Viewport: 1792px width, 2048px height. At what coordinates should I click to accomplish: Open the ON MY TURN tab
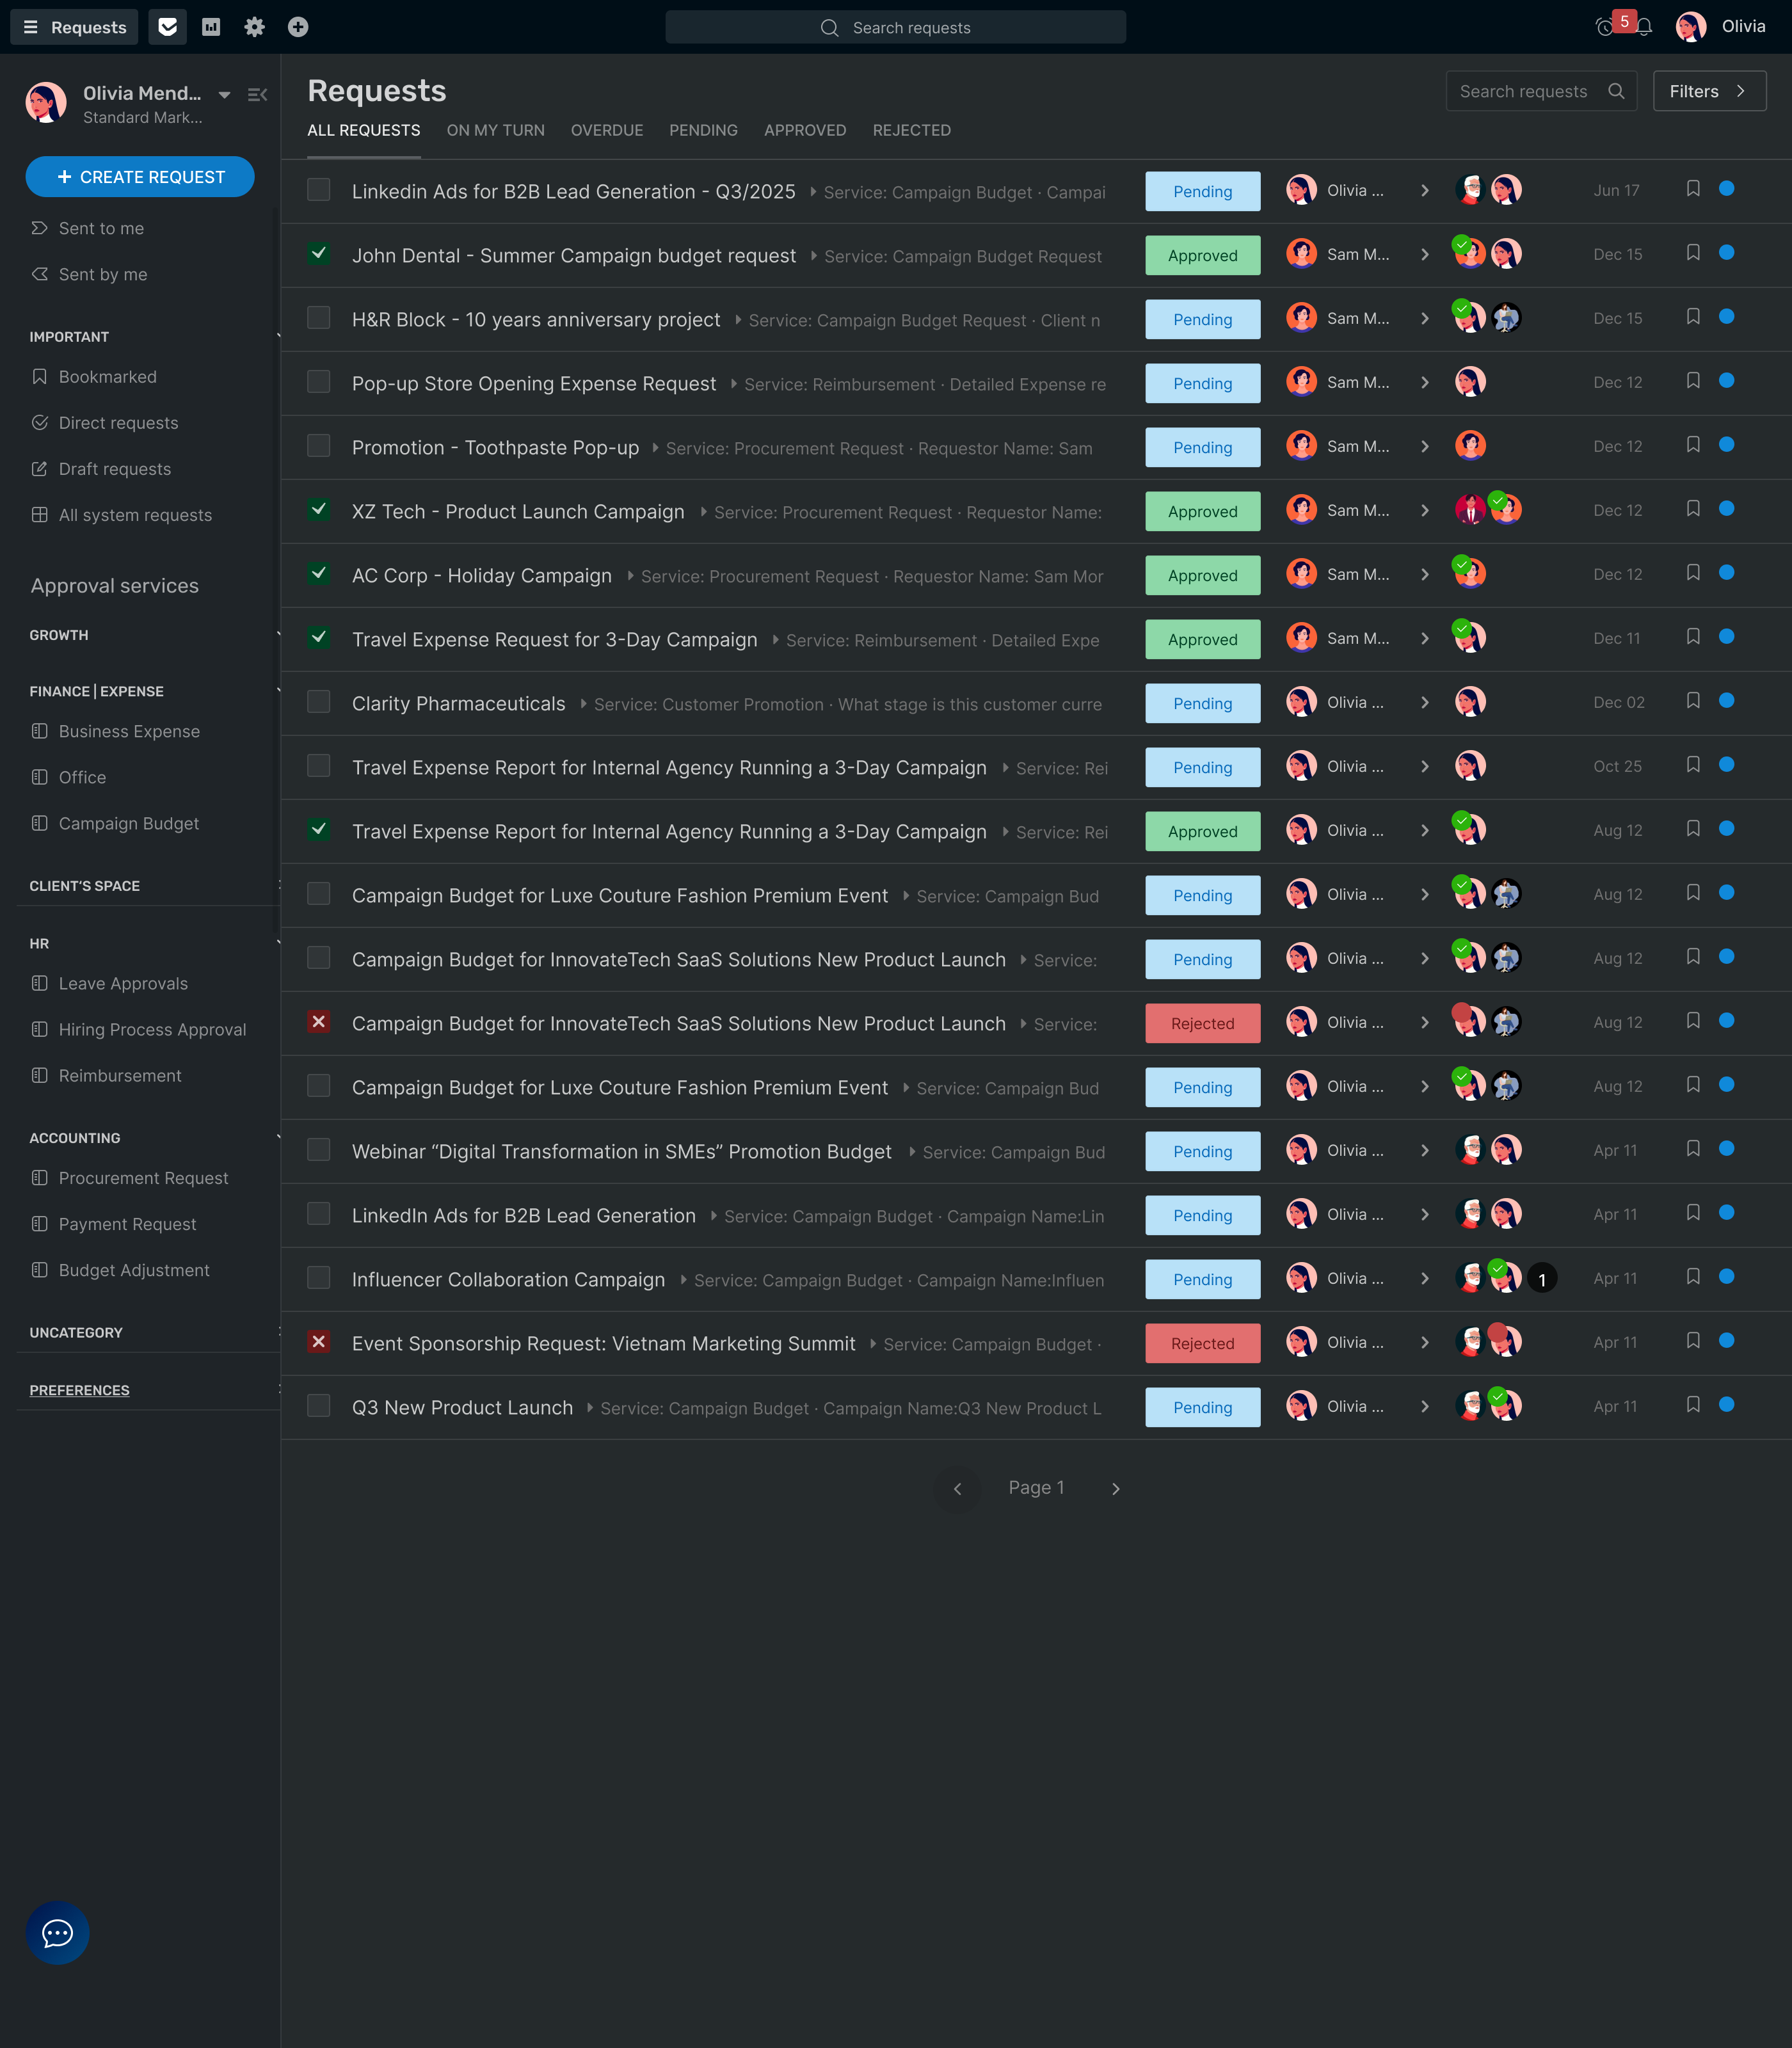click(x=495, y=130)
